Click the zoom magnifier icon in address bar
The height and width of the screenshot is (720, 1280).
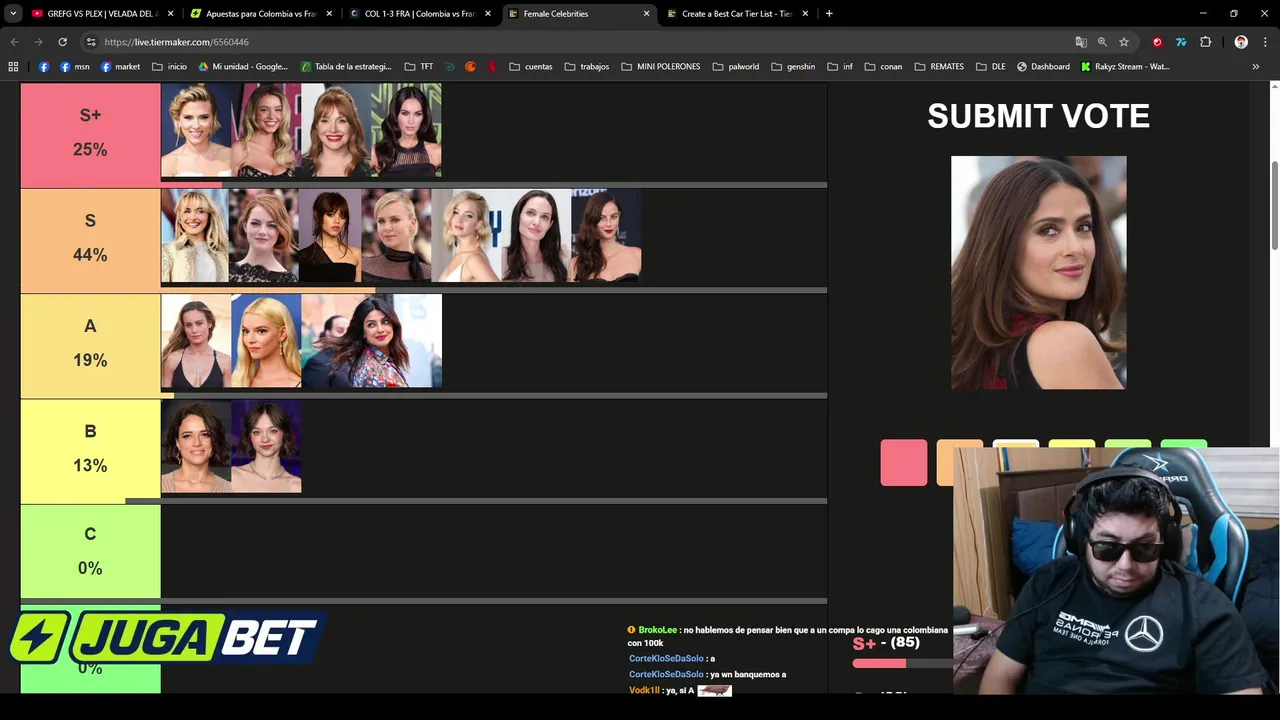[1102, 42]
